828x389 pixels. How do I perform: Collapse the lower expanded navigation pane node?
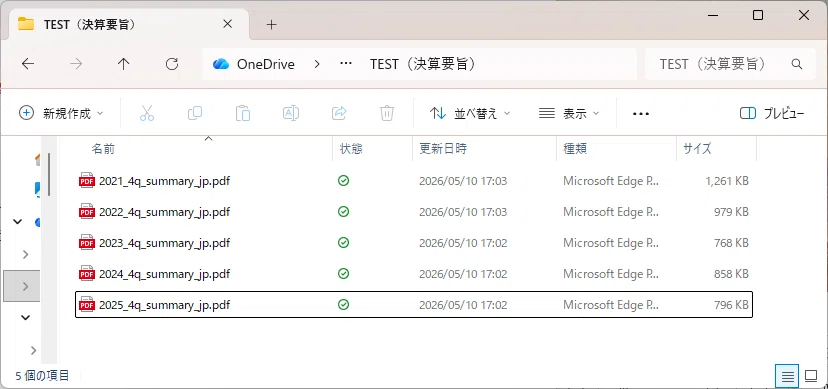[x=25, y=318]
